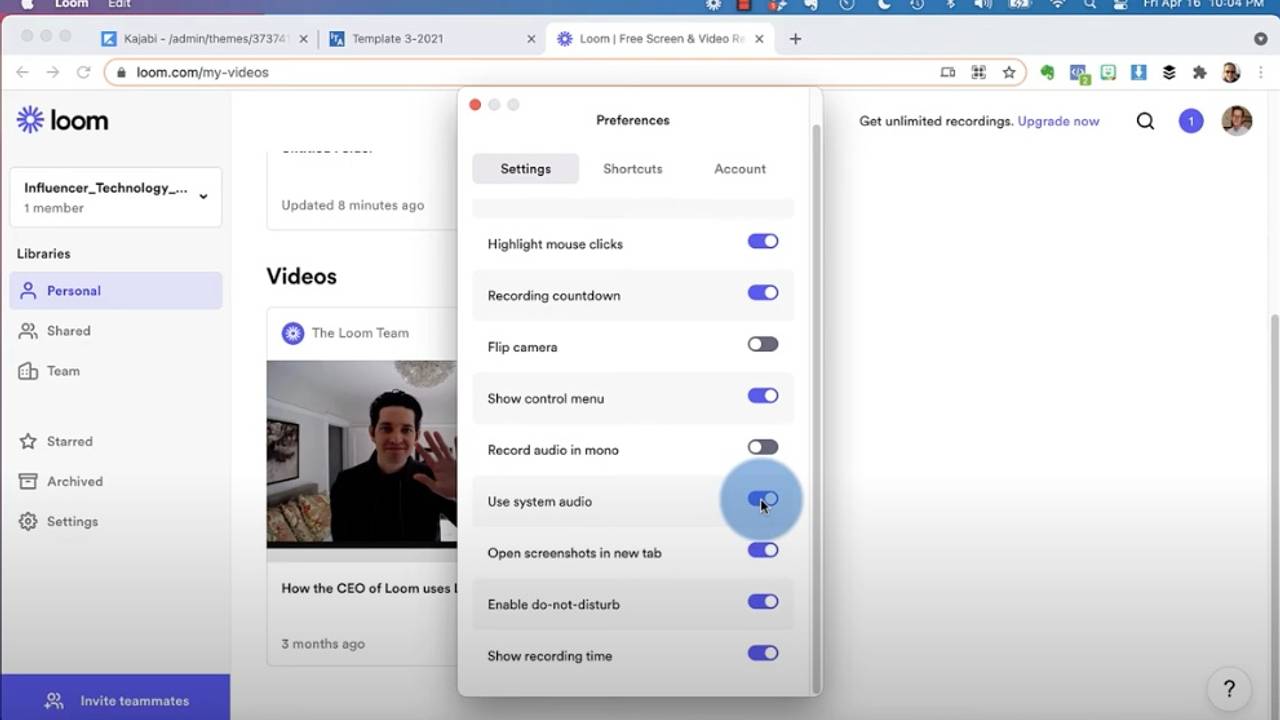Viewport: 1280px width, 720px height.
Task: Open Chrome extensions puzzle icon
Action: 1199,72
